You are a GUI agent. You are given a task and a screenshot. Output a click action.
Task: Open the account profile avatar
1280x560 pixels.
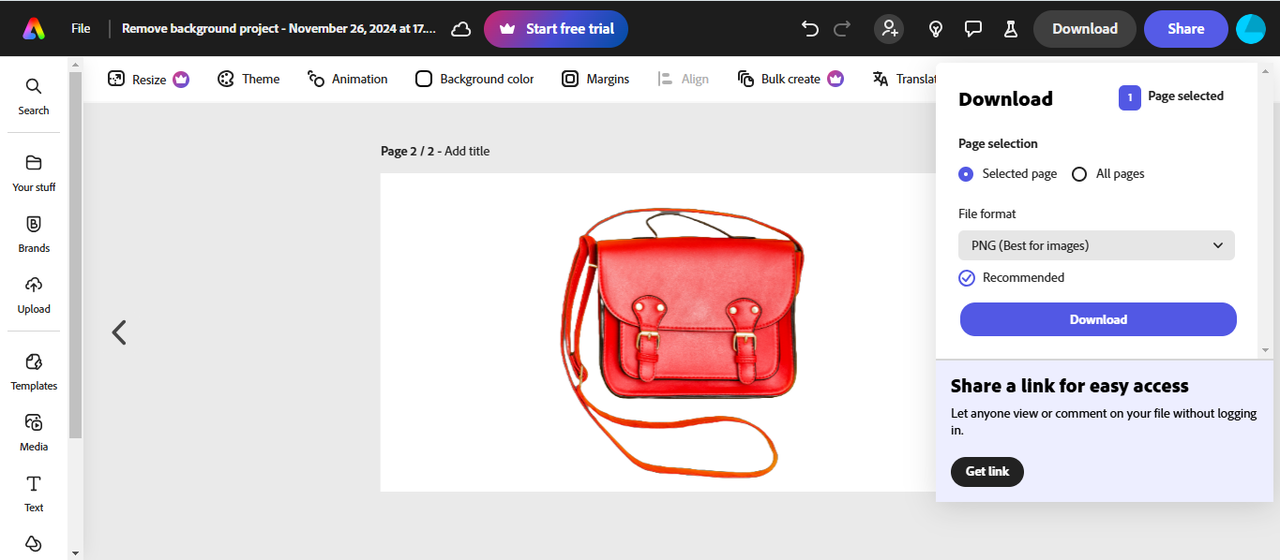1251,29
